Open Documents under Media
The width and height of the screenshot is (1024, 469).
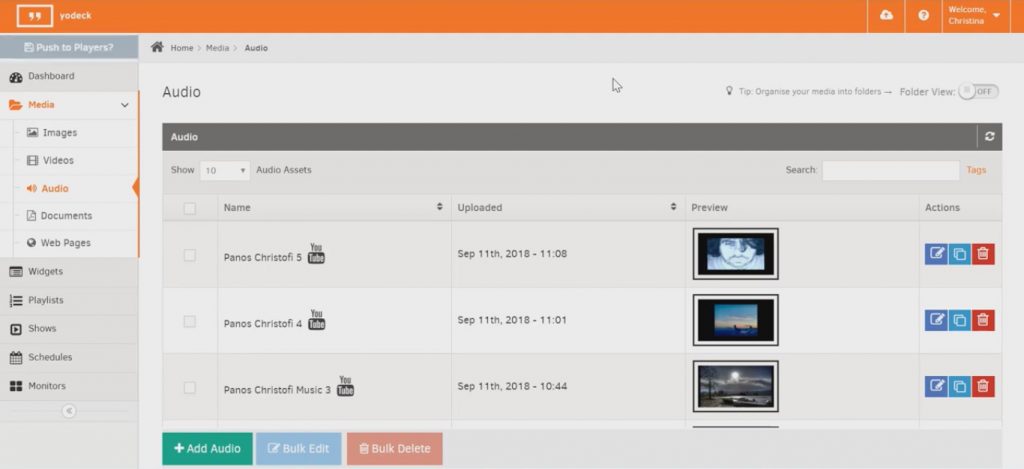(x=59, y=216)
